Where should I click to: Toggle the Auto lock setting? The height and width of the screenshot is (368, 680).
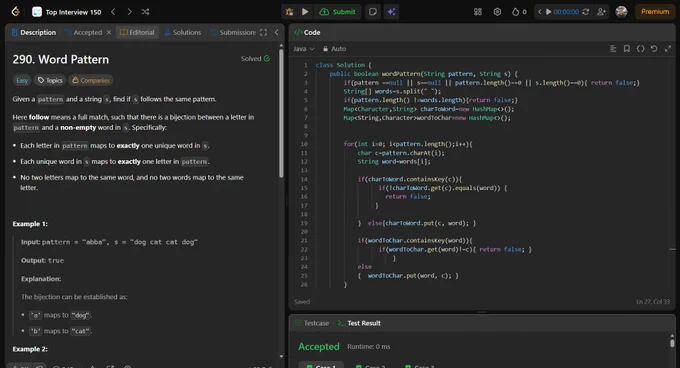click(334, 49)
